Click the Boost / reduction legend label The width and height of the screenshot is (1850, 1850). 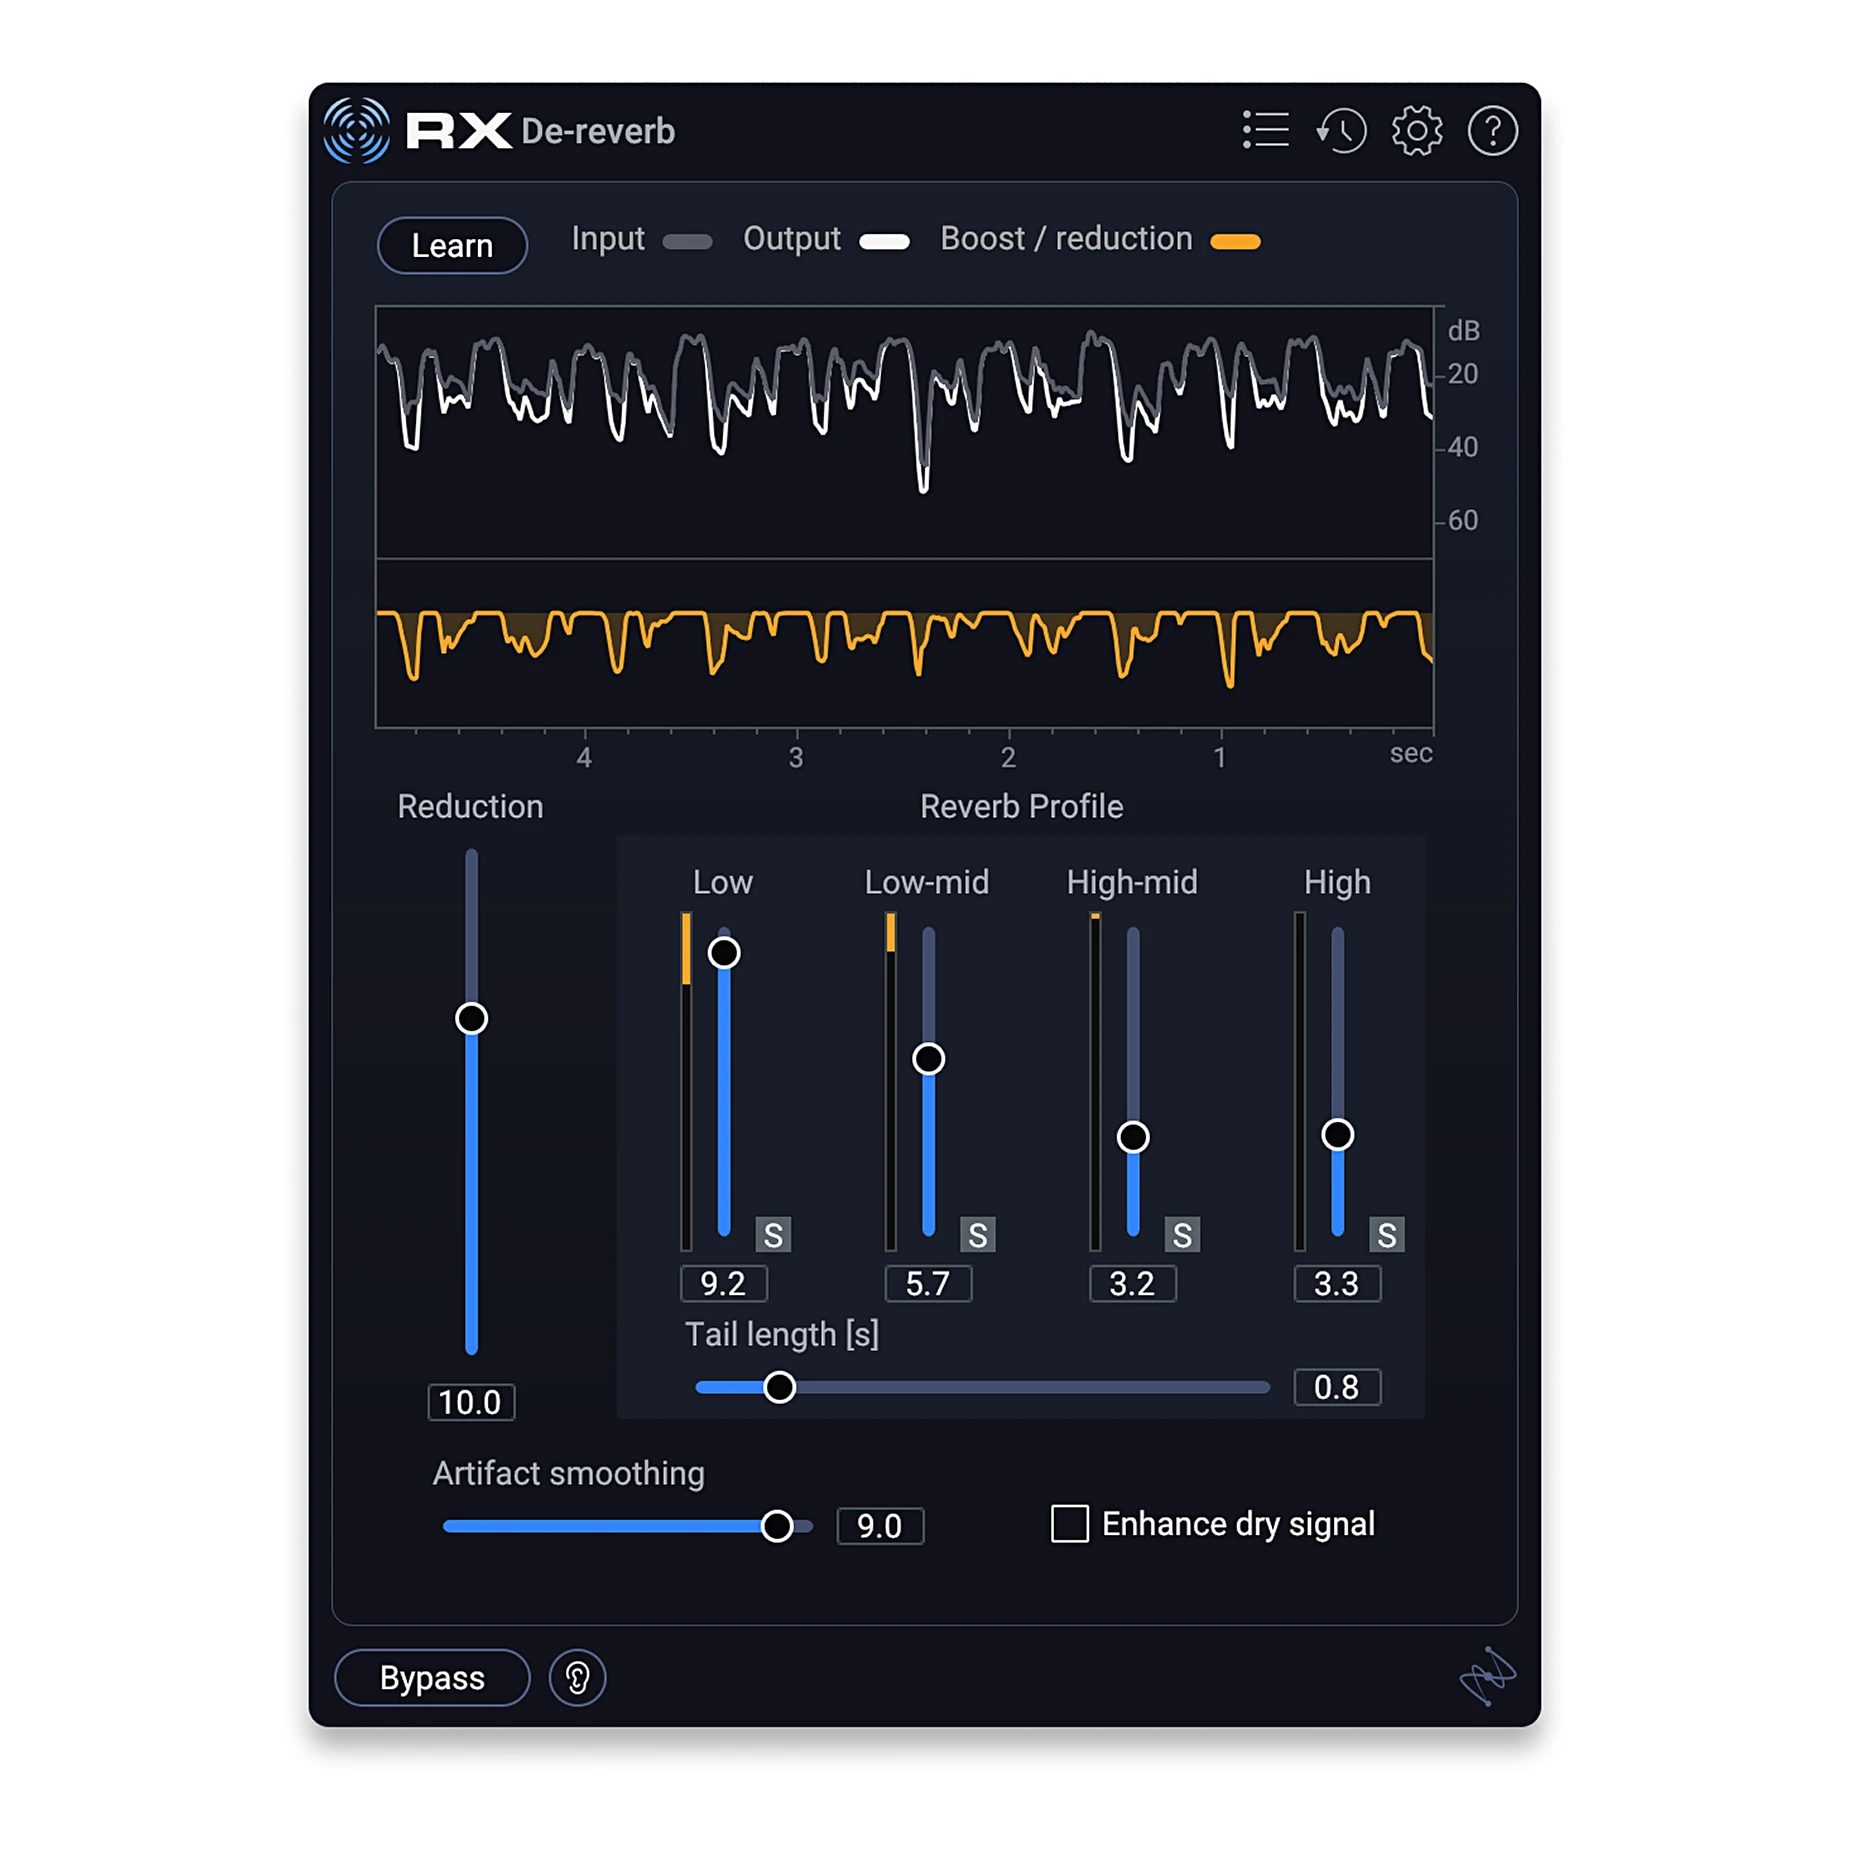click(x=1066, y=239)
